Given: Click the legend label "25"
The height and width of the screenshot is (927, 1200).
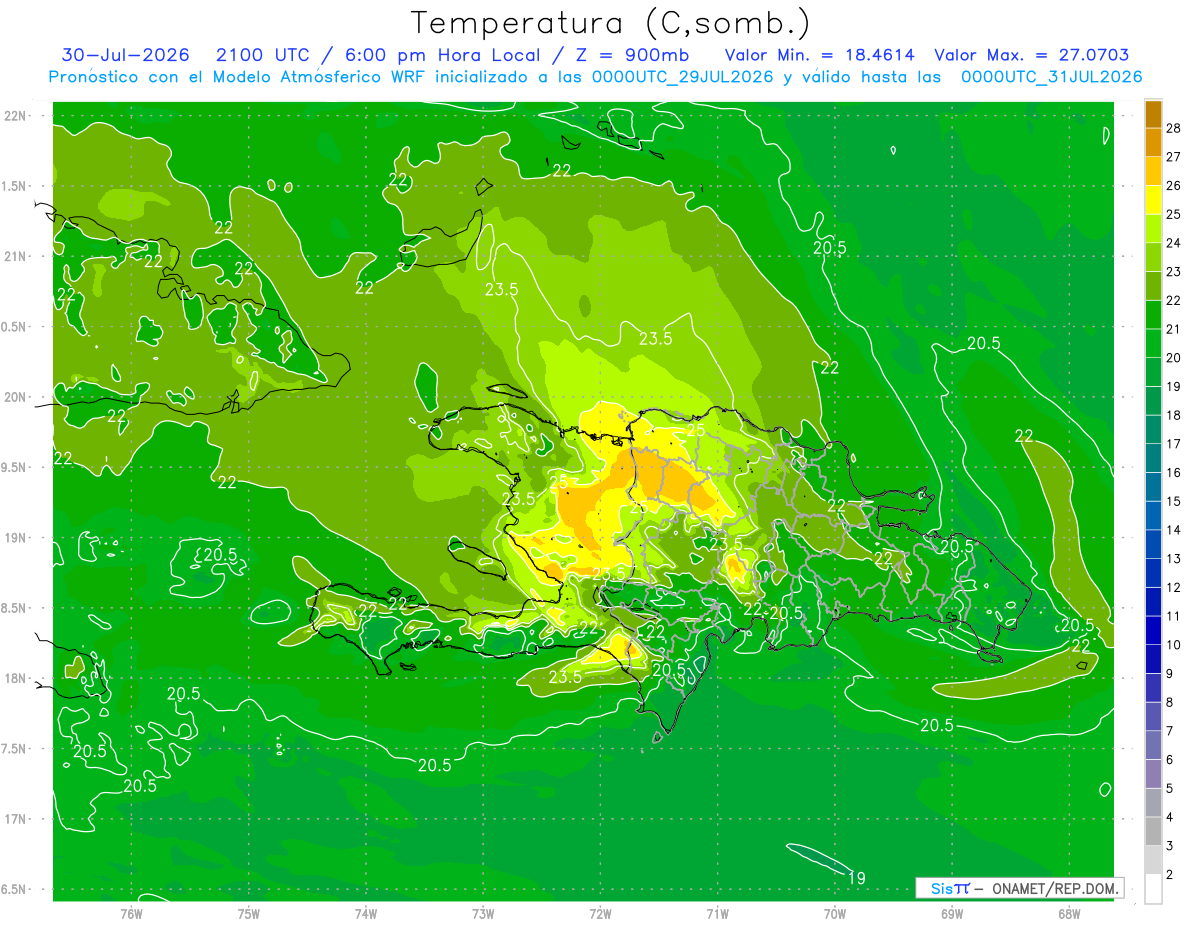Looking at the screenshot, I should pyautogui.click(x=1174, y=214).
